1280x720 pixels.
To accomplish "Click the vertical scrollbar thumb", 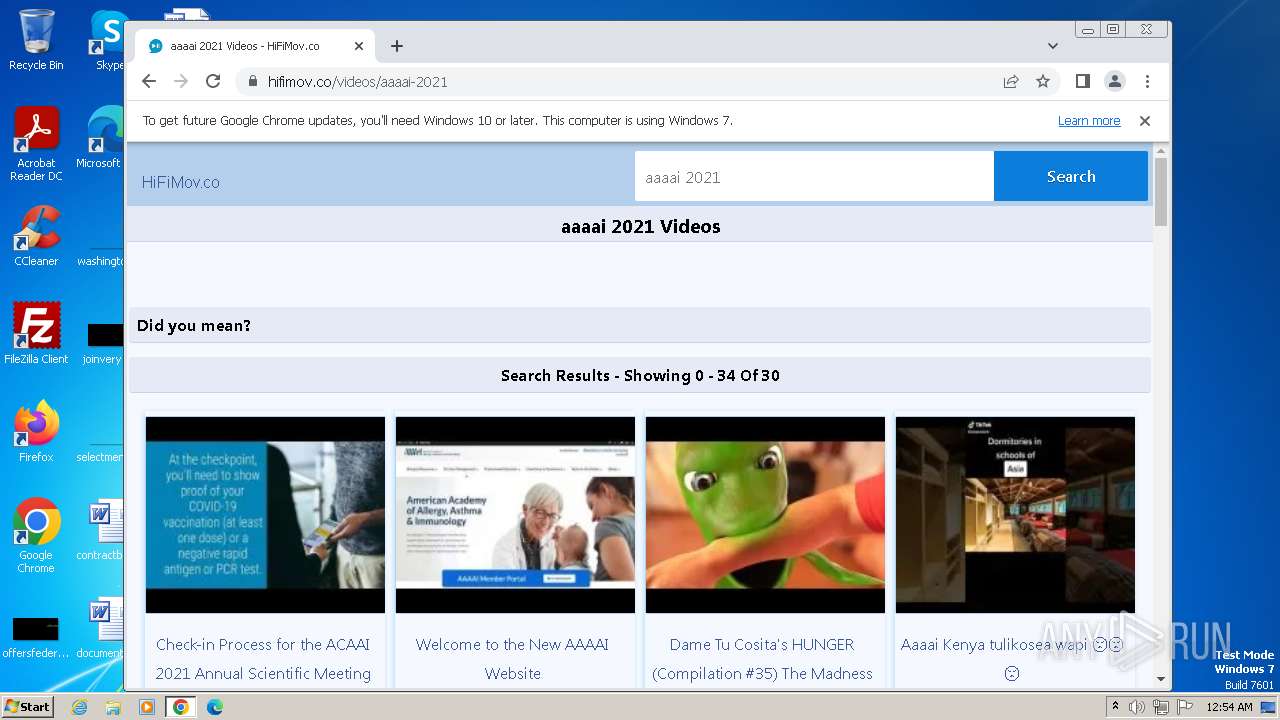I will click(x=1160, y=192).
